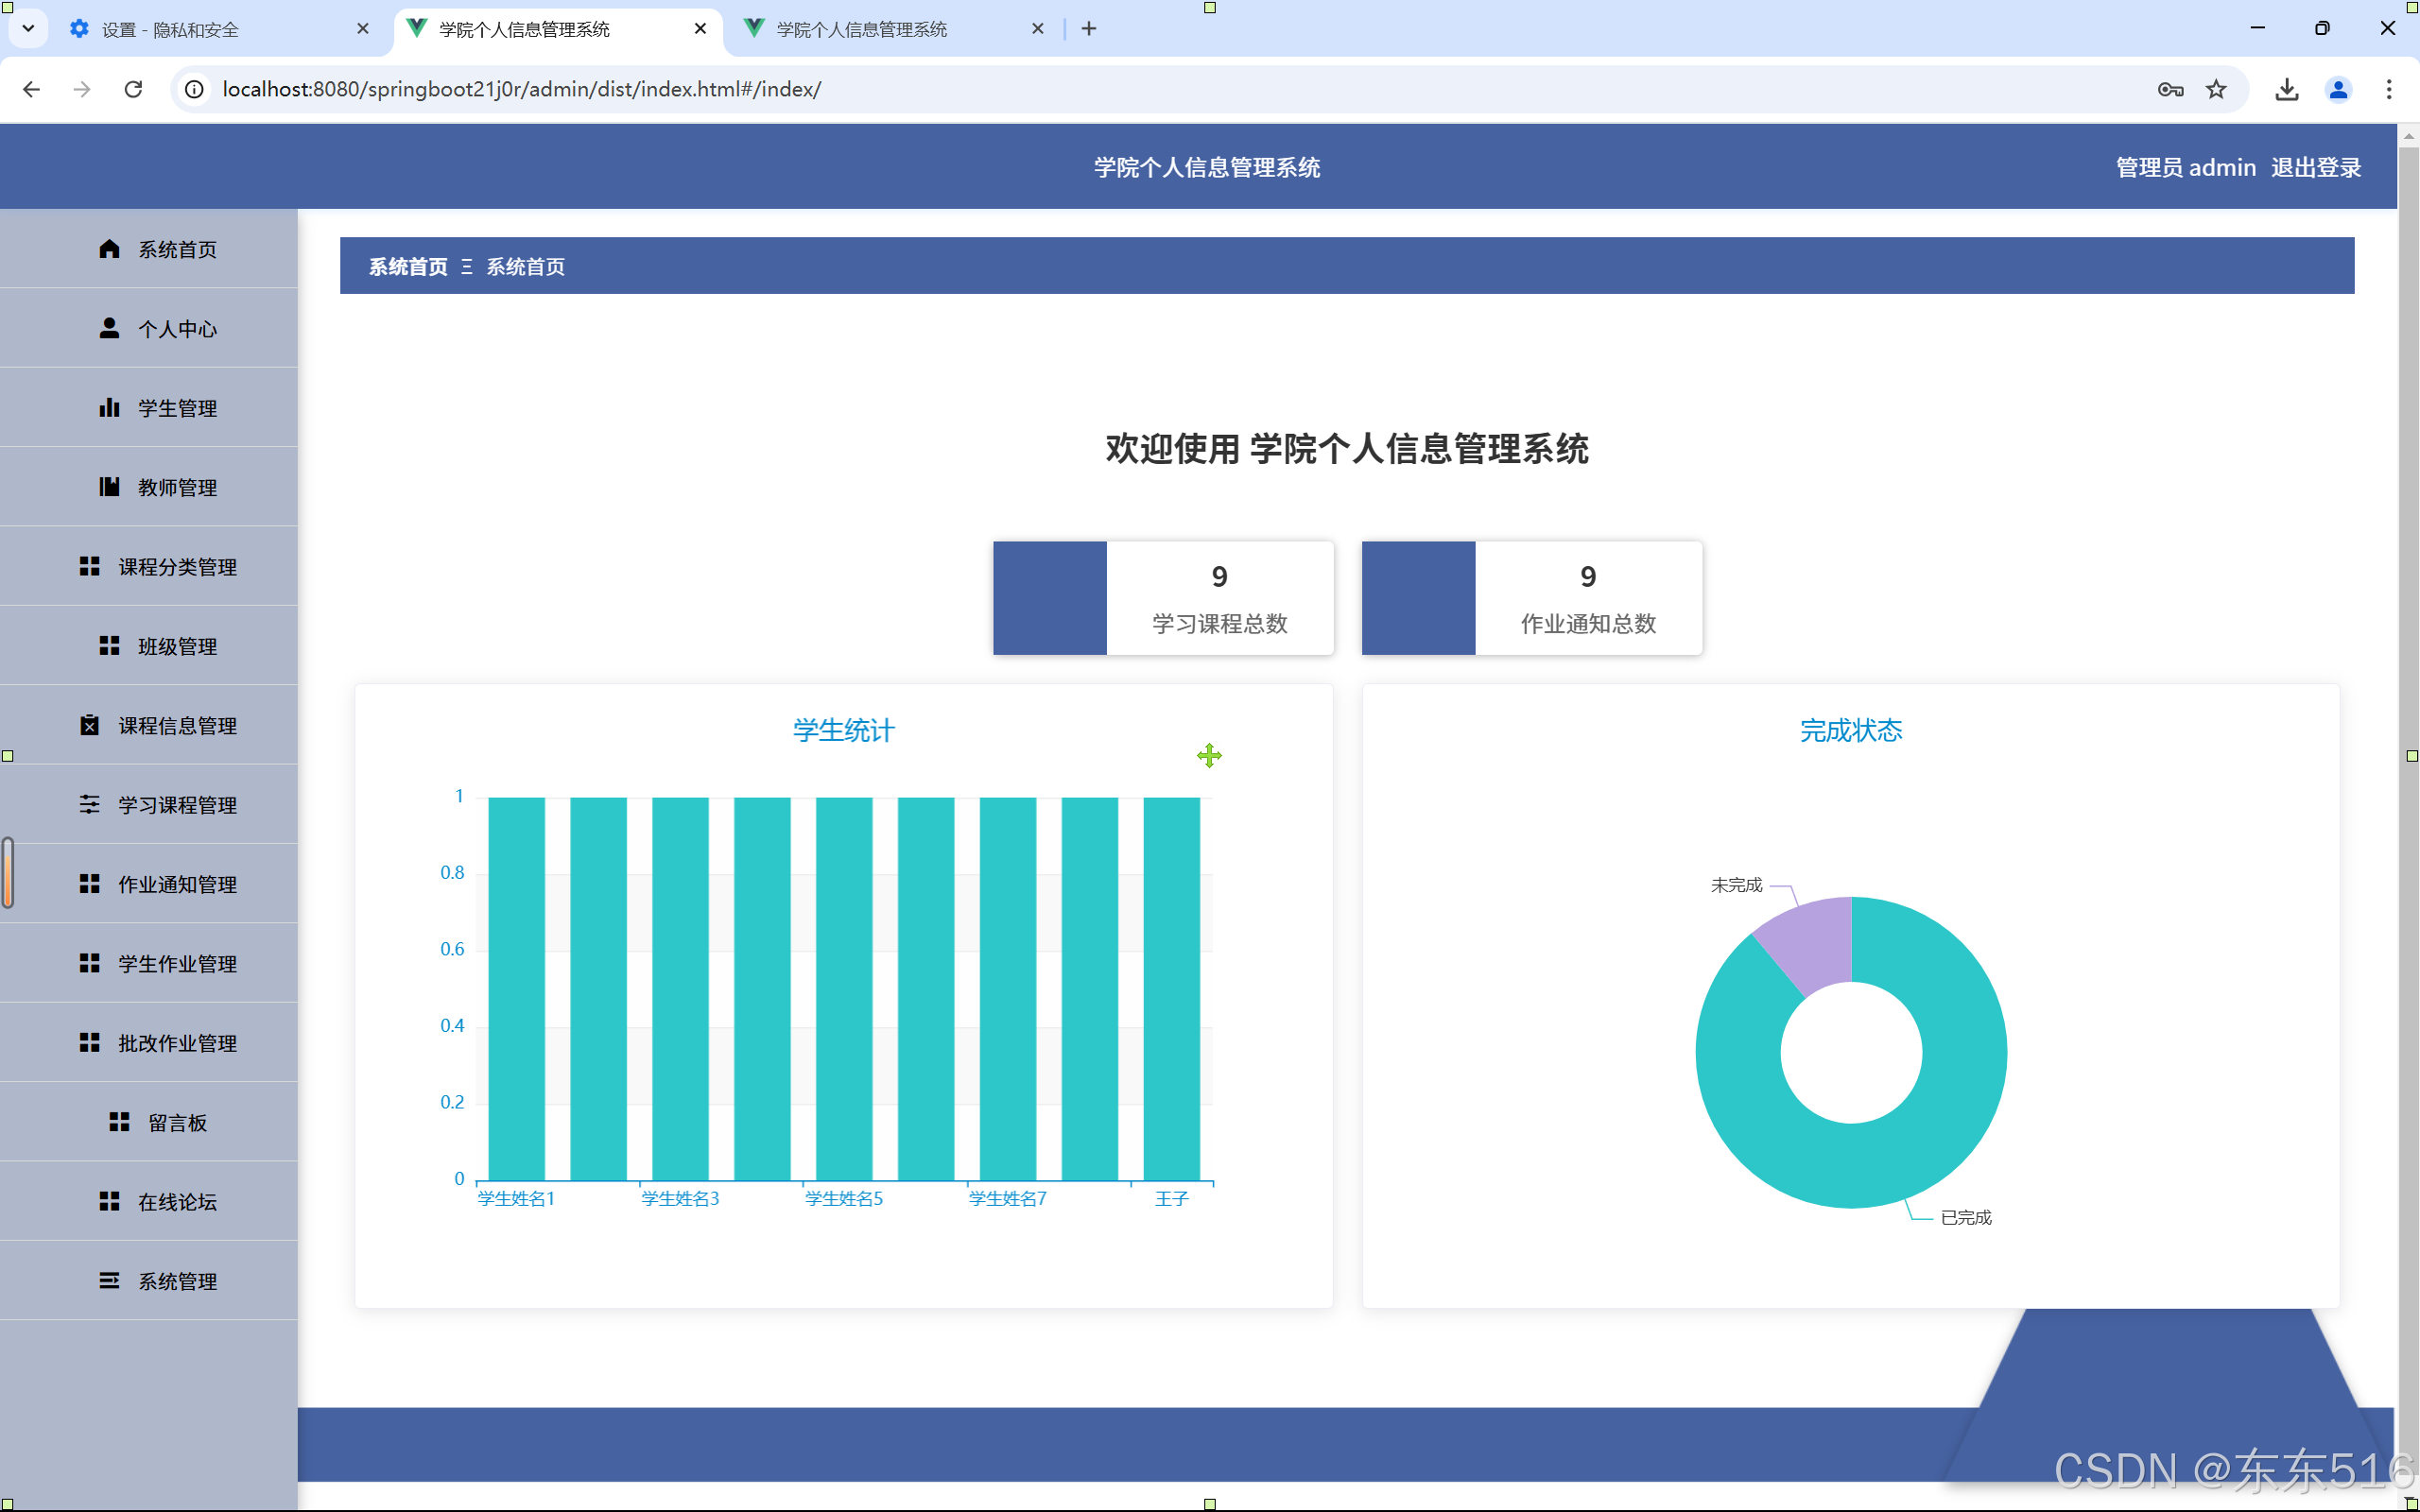Switch to the 设置 - 隐私和安全 tab
The width and height of the screenshot is (2420, 1512).
[x=170, y=29]
